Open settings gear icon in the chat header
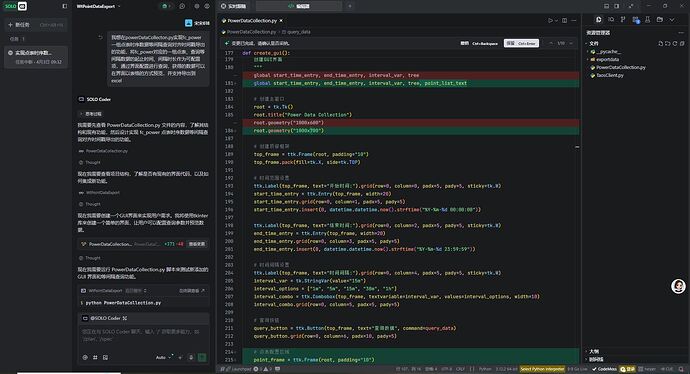This screenshot has height=374, width=690. 197,6
